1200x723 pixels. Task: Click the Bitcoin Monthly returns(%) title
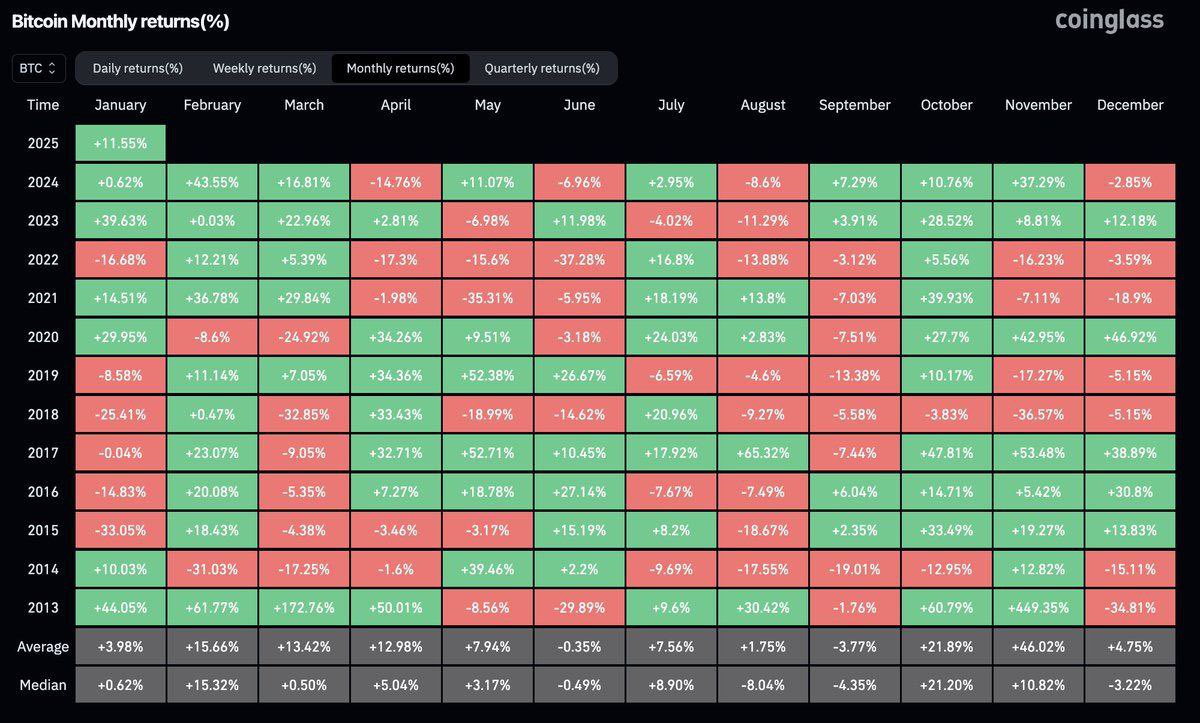coord(120,20)
